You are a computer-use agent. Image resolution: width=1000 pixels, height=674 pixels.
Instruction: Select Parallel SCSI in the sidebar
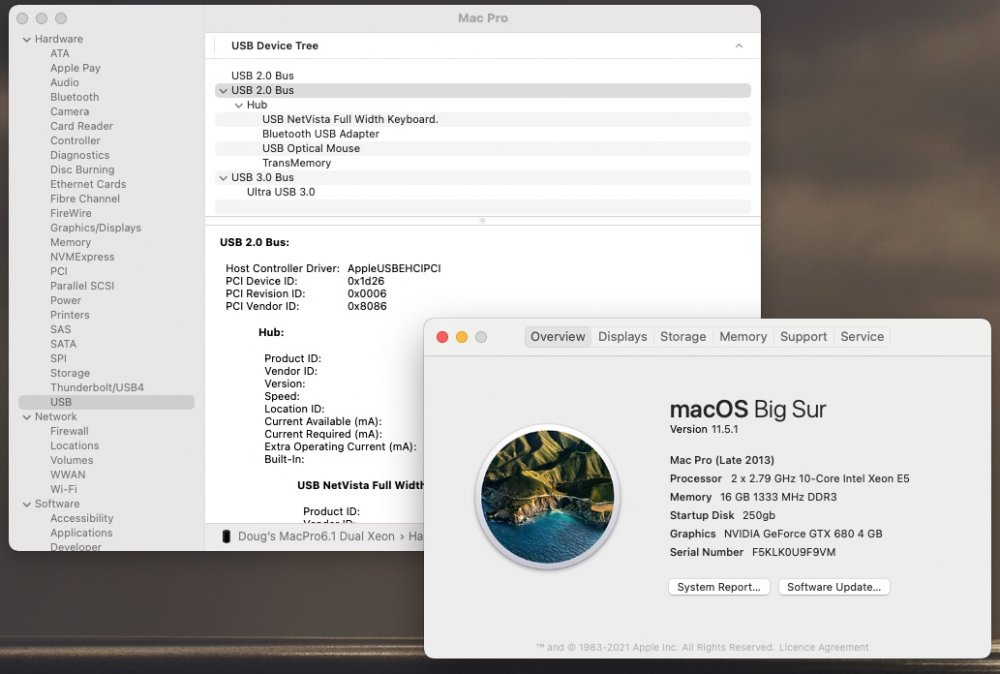82,286
